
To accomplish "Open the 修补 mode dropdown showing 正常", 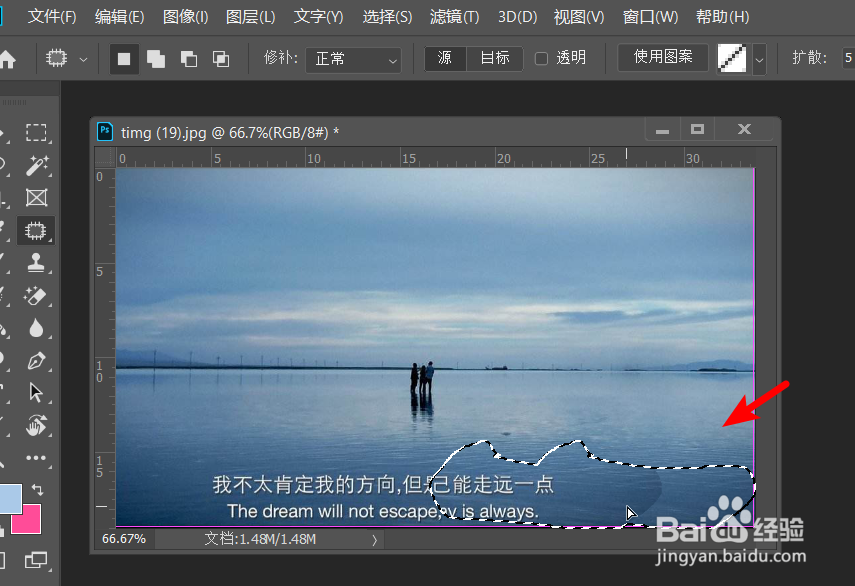I will tap(353, 60).
